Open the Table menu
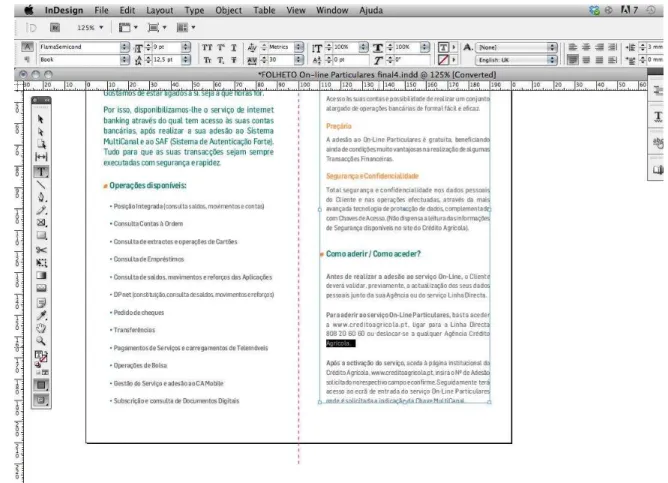 [x=264, y=10]
